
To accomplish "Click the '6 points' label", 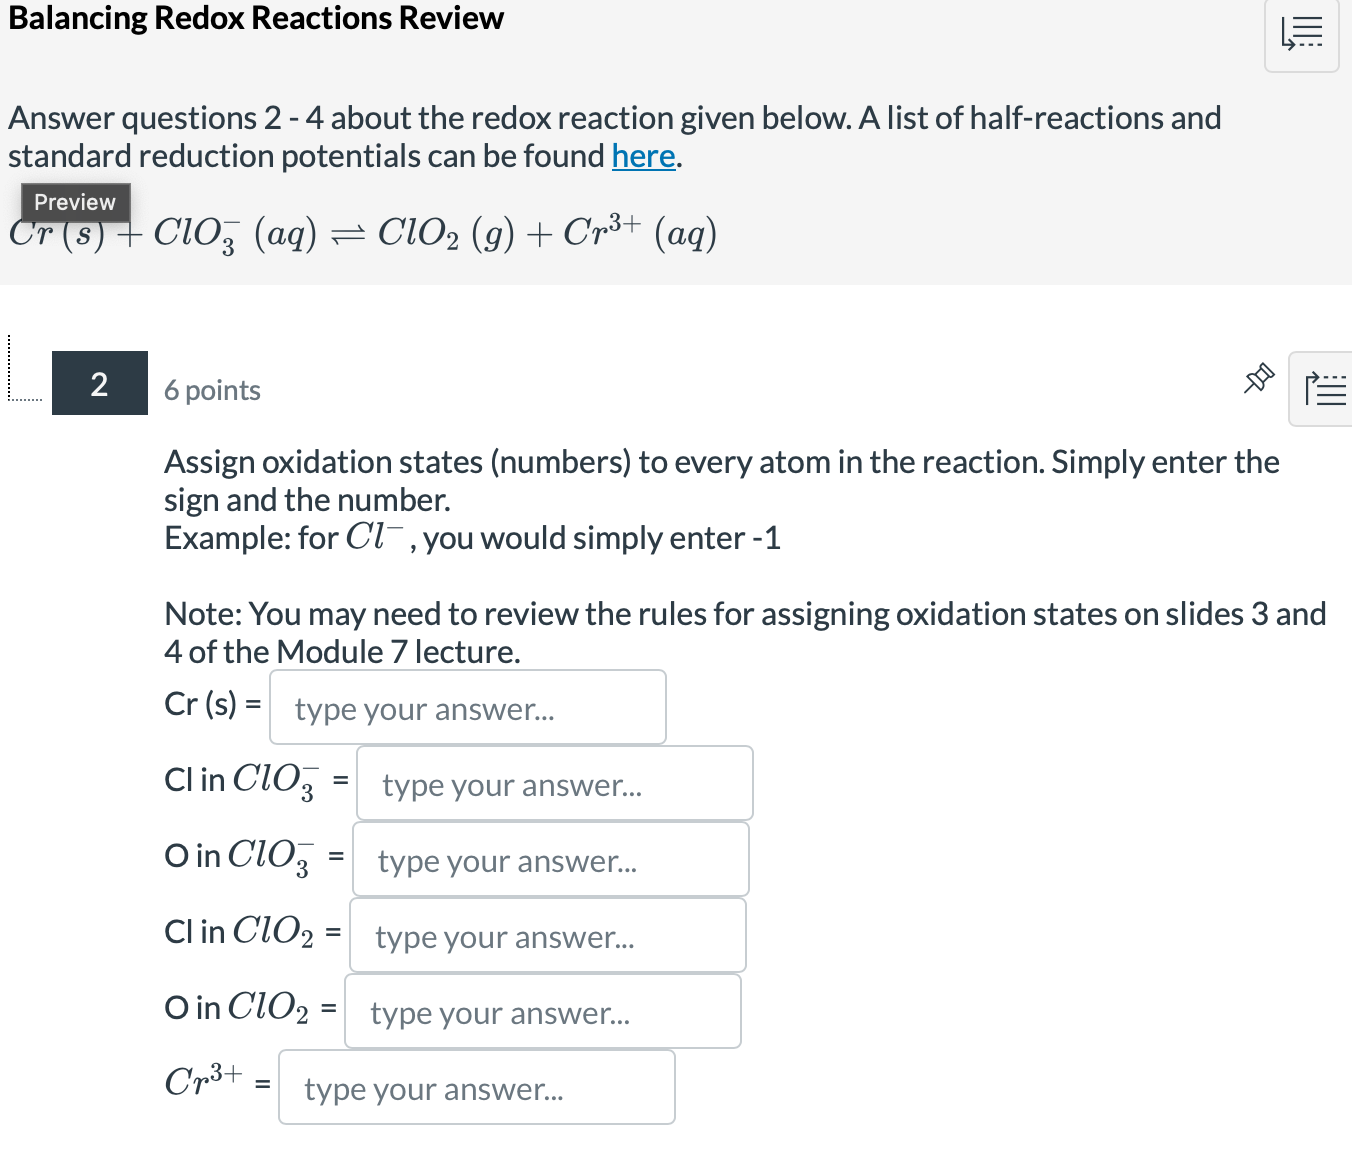I will coord(212,390).
